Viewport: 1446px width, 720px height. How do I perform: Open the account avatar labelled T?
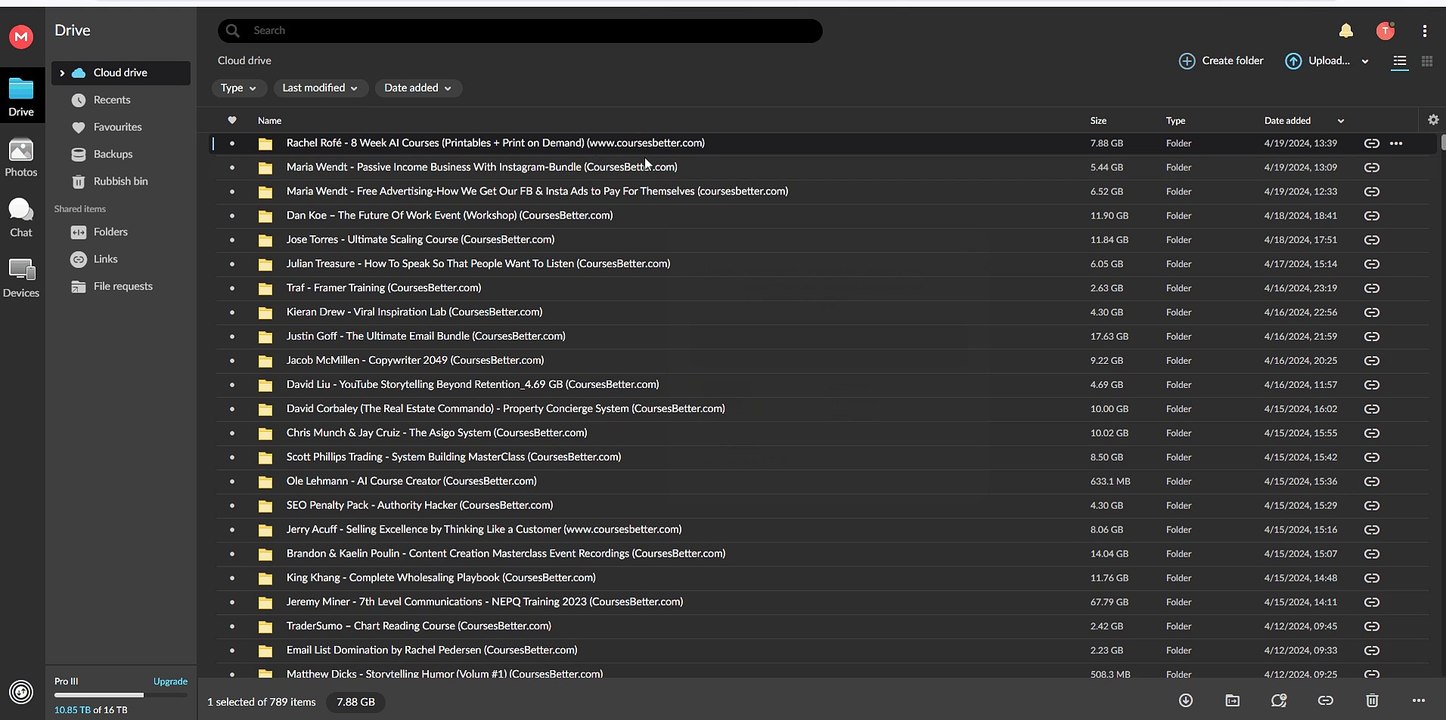(x=1385, y=31)
